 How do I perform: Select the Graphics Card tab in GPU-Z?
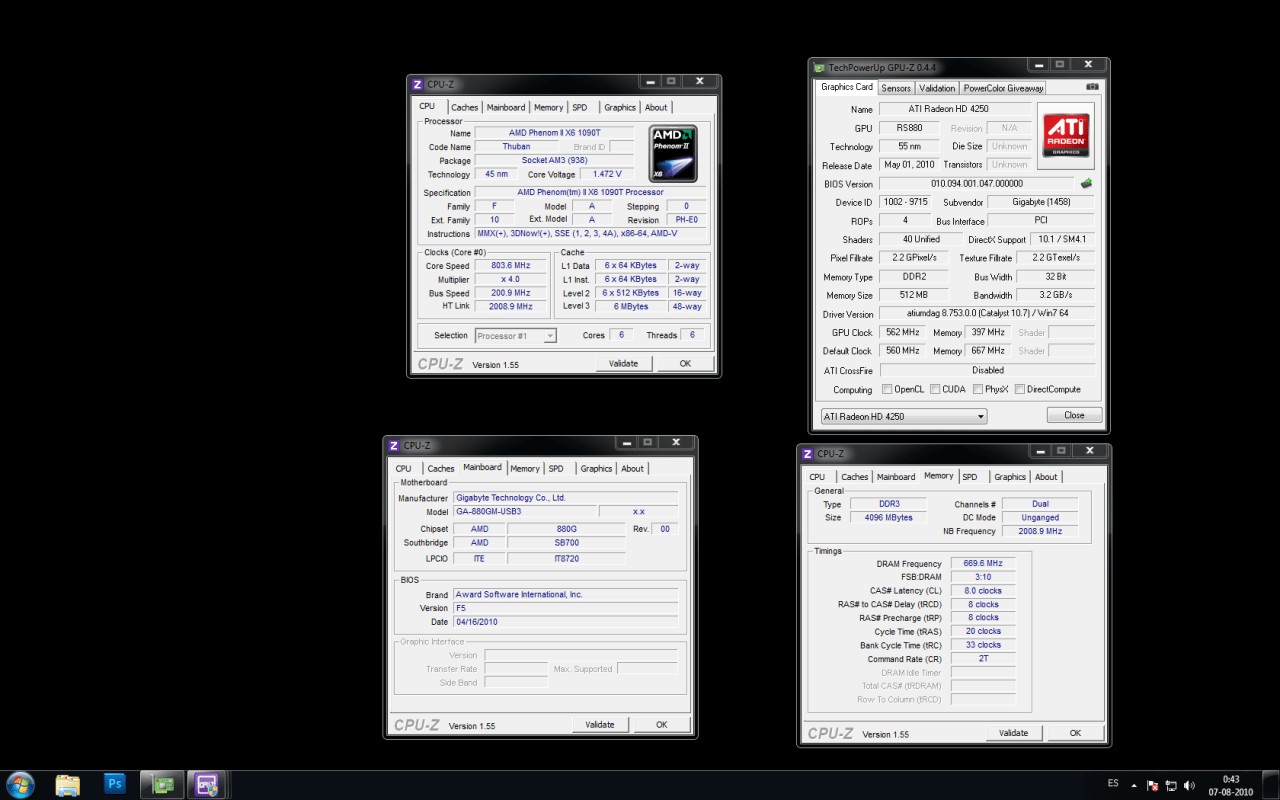[x=847, y=87]
